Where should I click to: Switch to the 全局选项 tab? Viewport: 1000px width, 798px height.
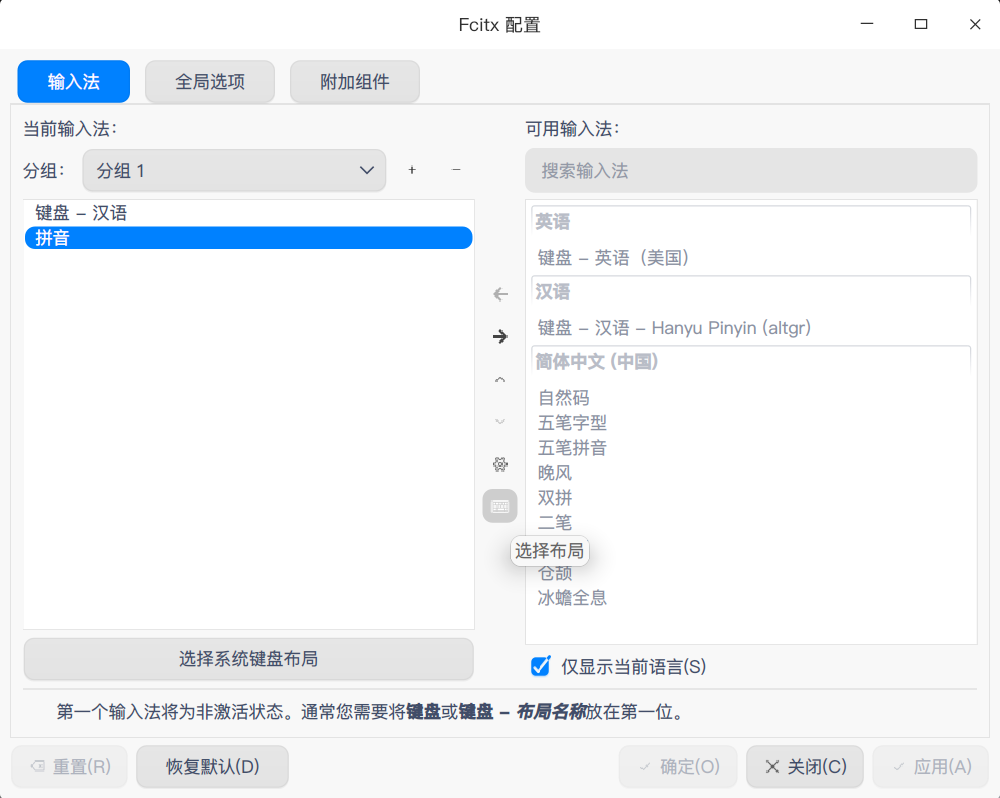[x=209, y=81]
